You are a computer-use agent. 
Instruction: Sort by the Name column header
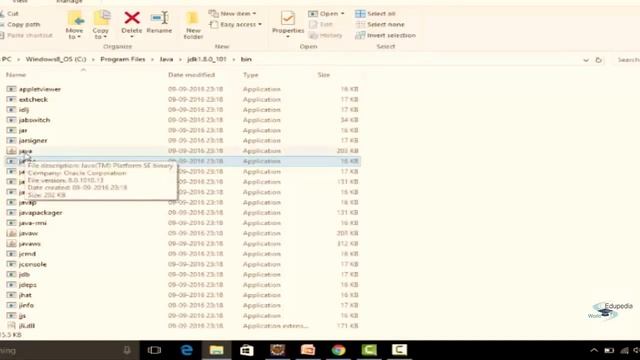click(16, 75)
